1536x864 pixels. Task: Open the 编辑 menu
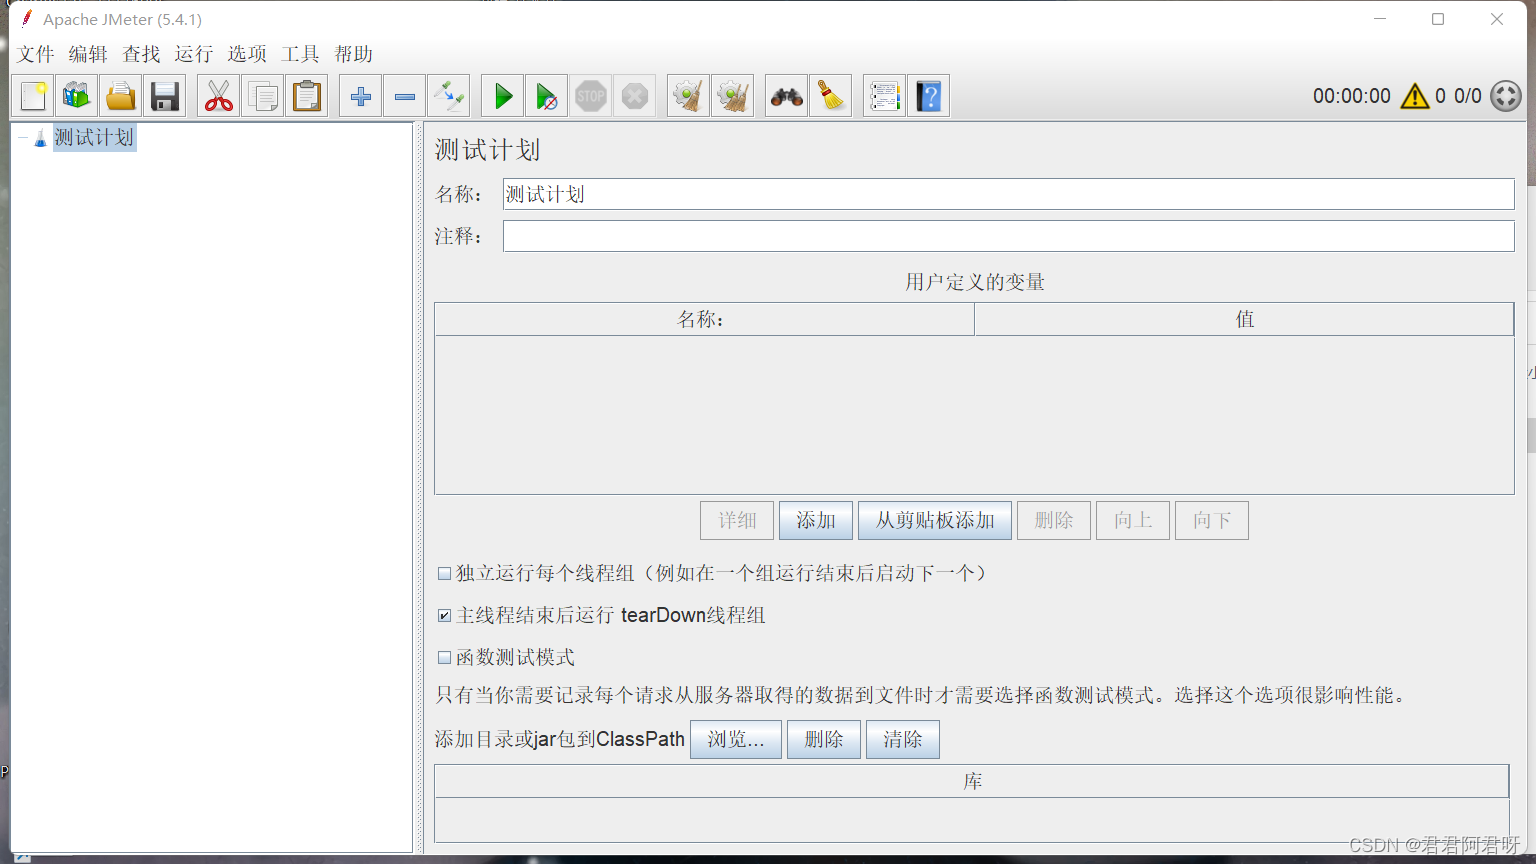click(x=88, y=54)
